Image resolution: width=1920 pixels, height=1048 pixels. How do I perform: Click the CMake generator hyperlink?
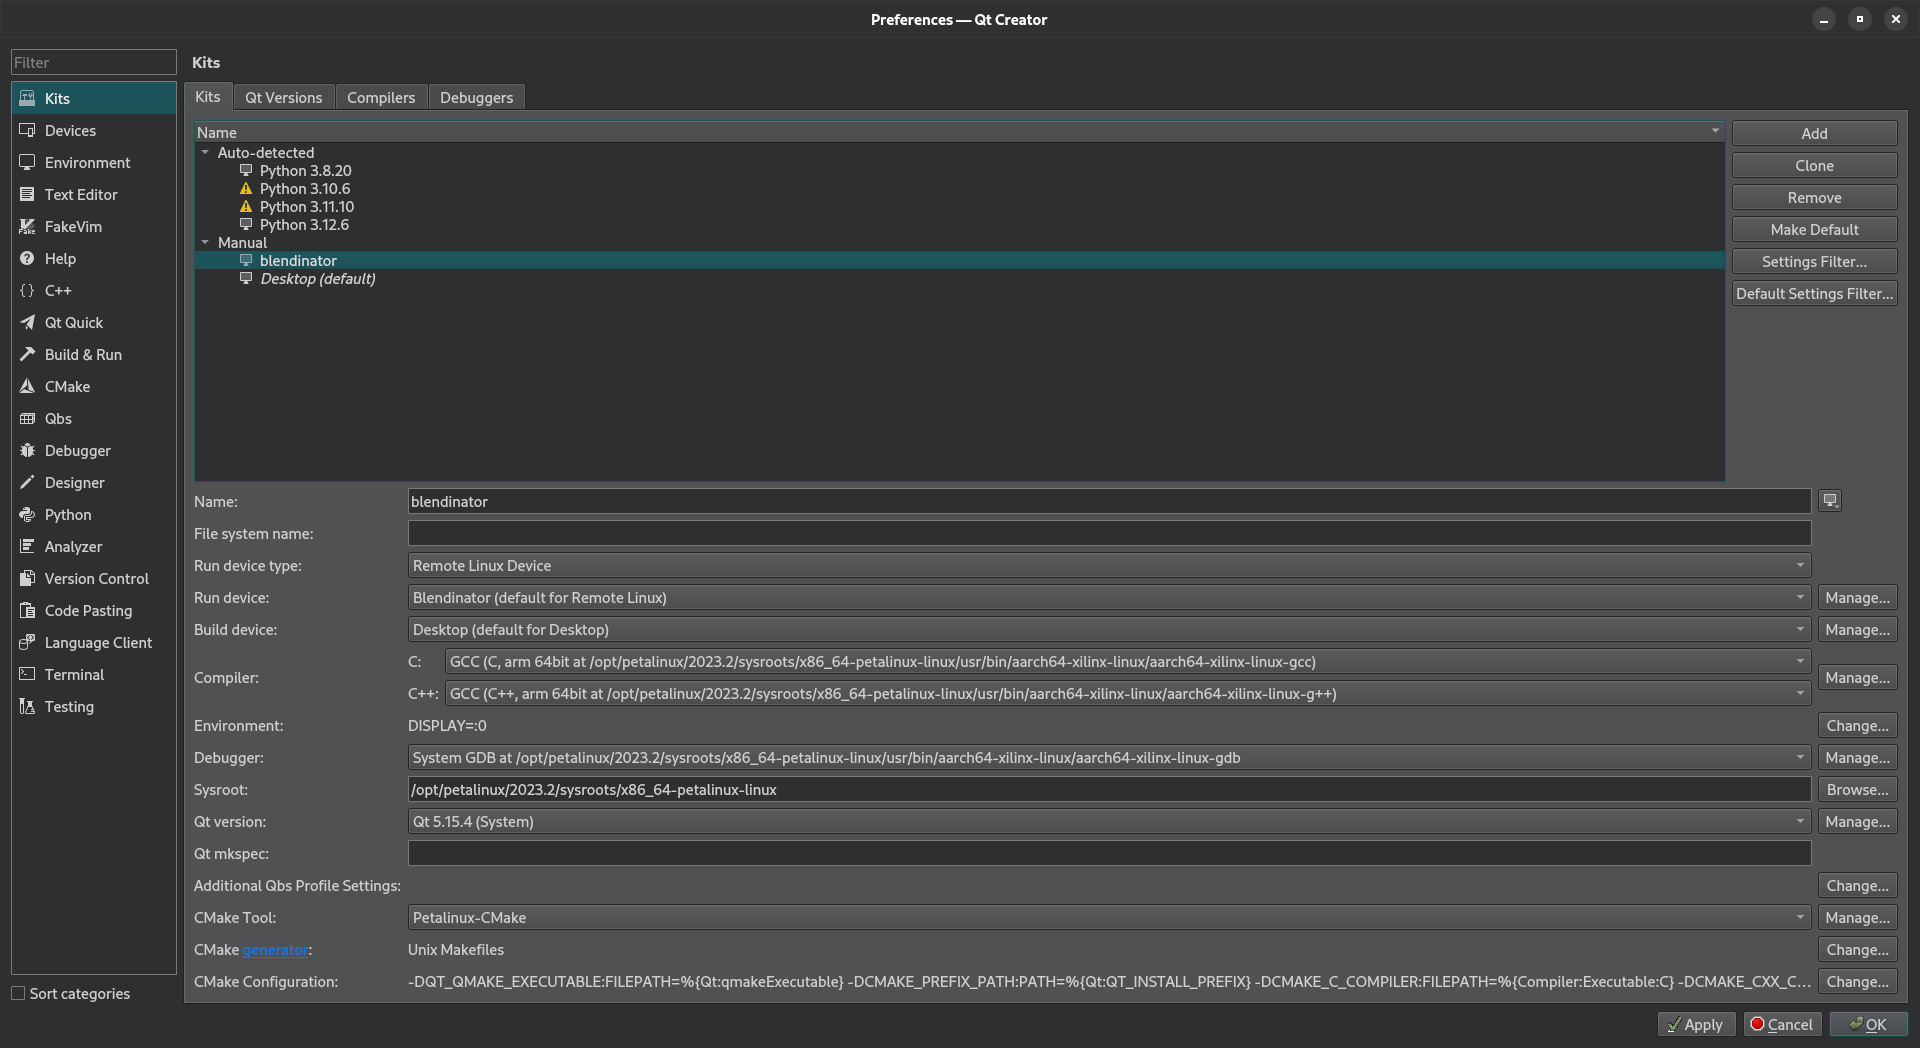(275, 950)
